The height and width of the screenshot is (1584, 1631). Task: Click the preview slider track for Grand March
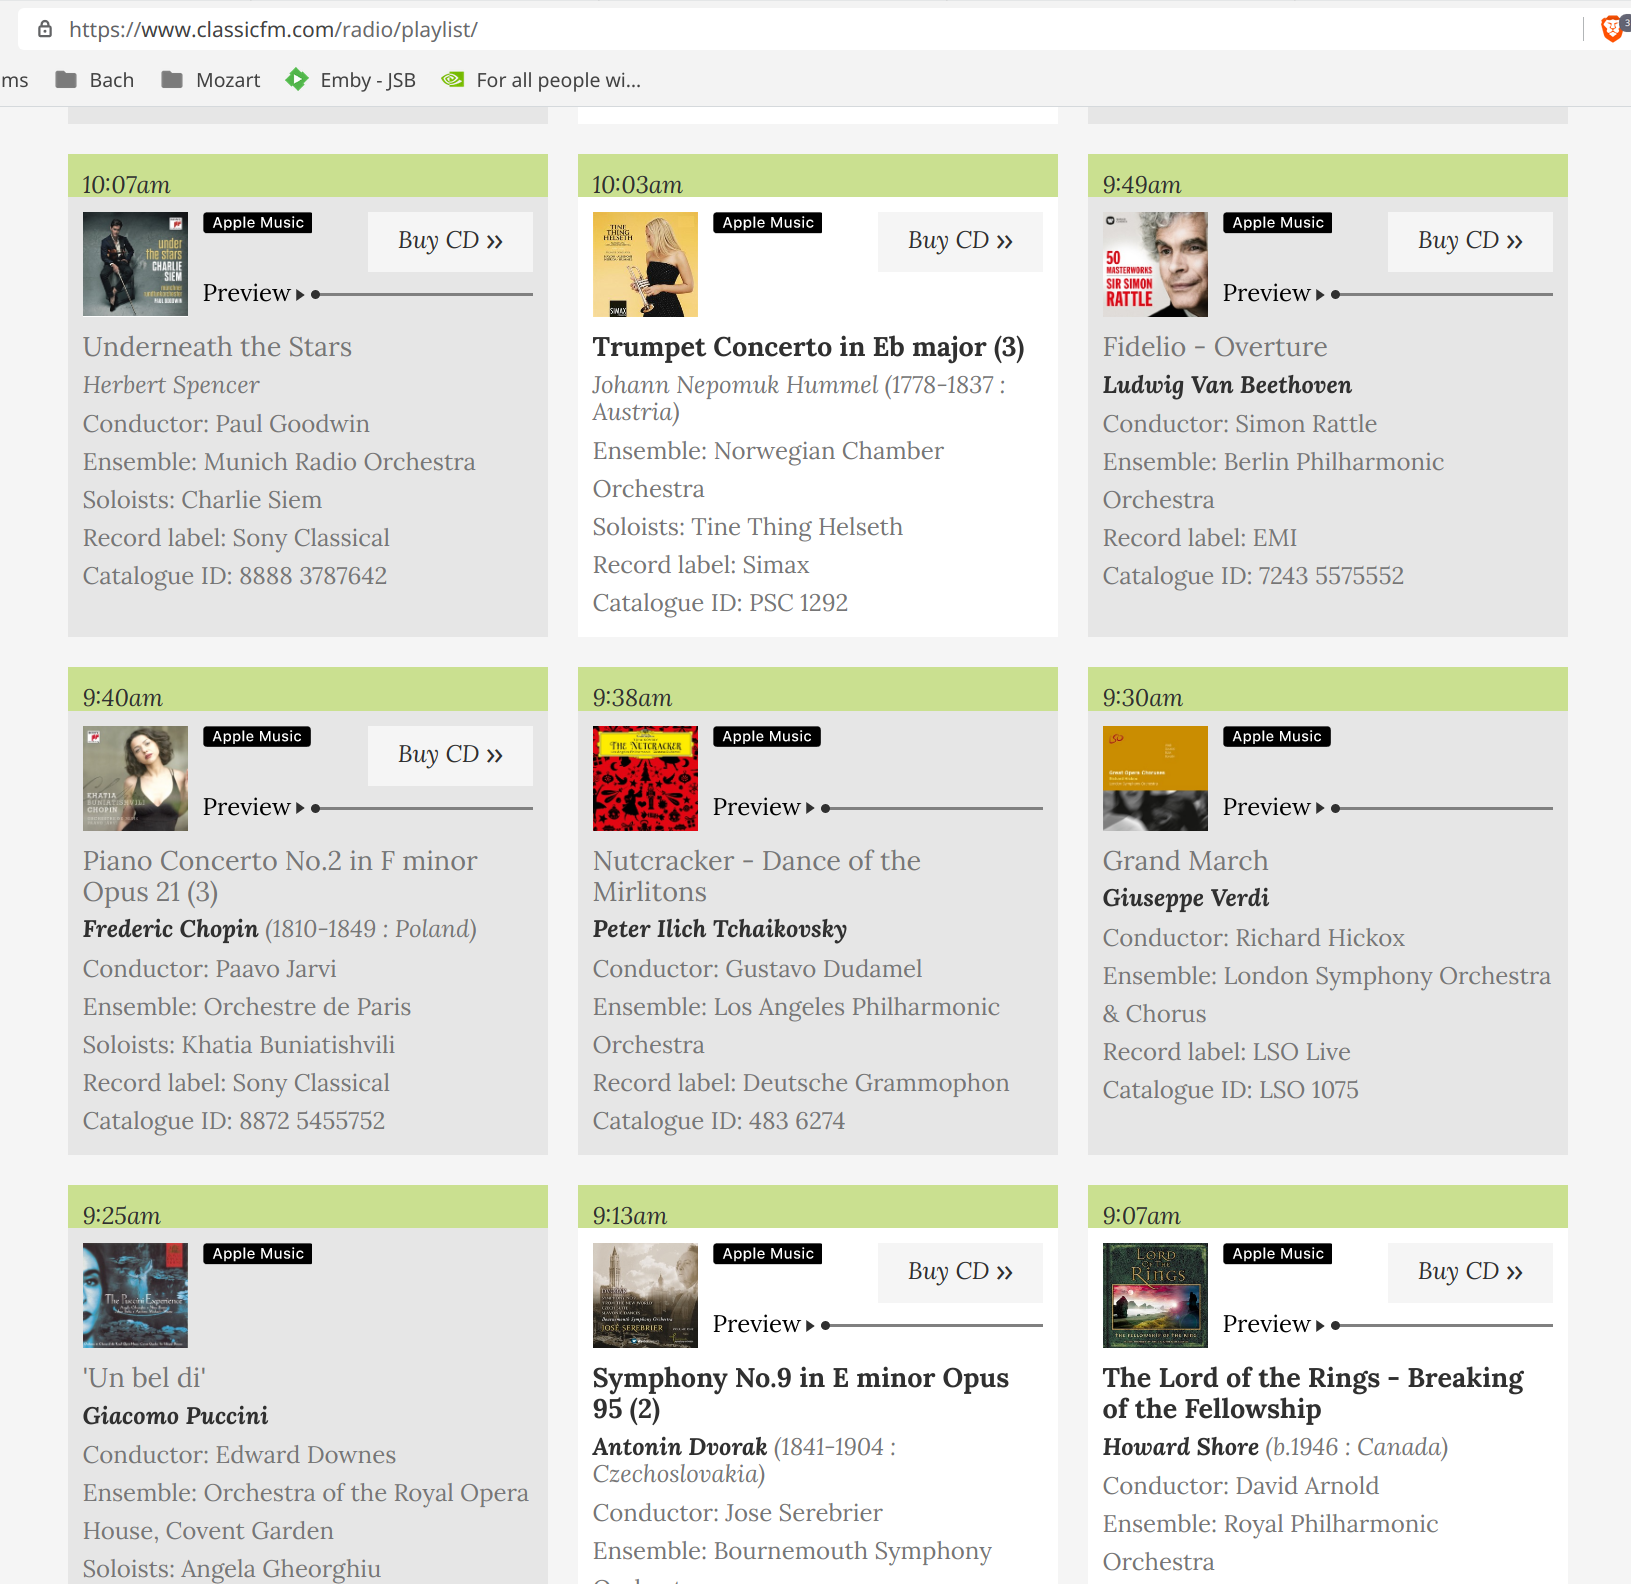point(1445,808)
